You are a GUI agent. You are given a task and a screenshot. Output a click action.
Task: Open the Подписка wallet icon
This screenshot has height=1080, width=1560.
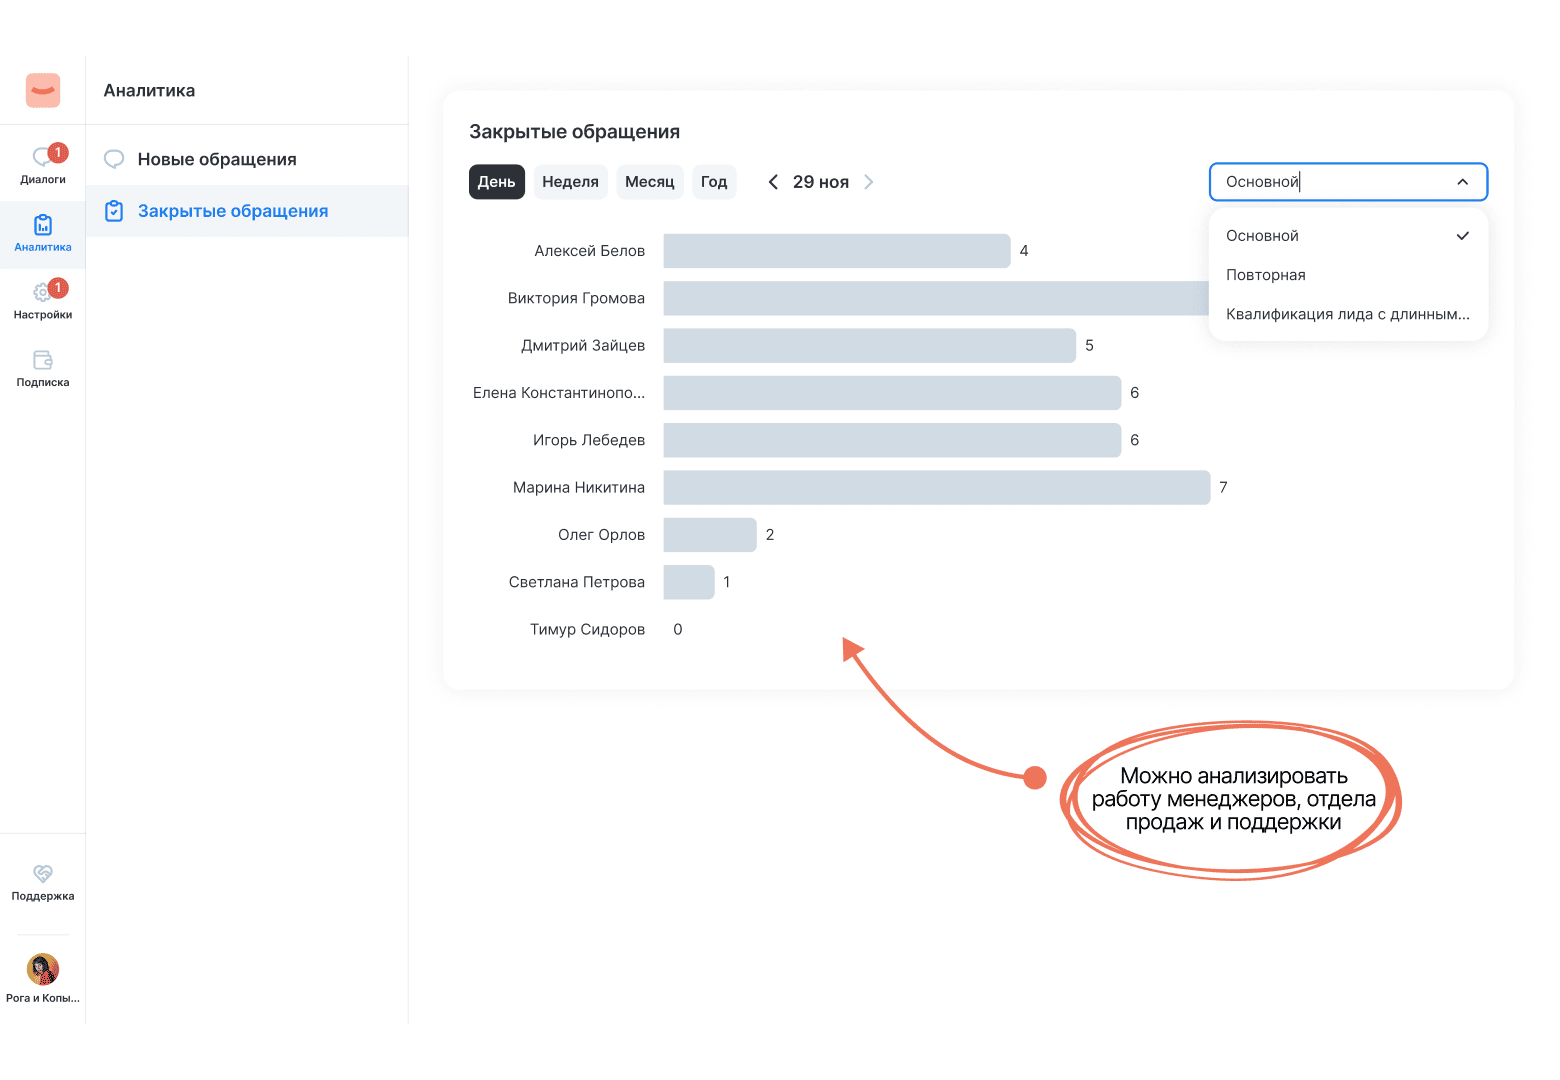43,361
